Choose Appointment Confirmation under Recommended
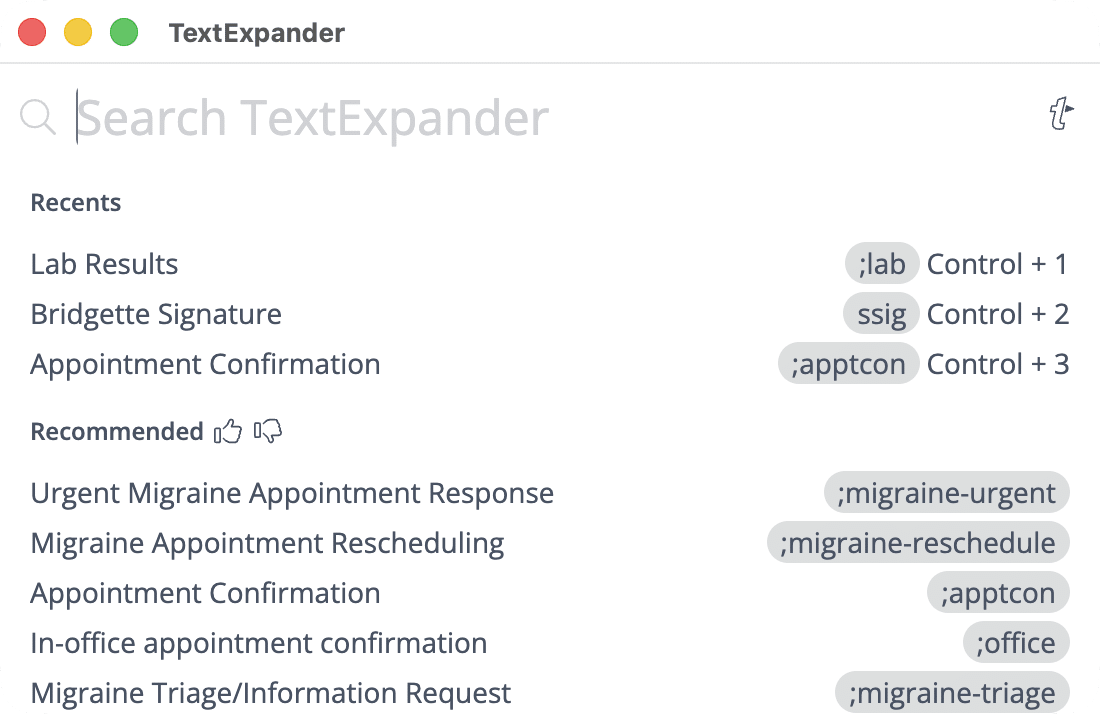The width and height of the screenshot is (1100, 714). tap(205, 594)
